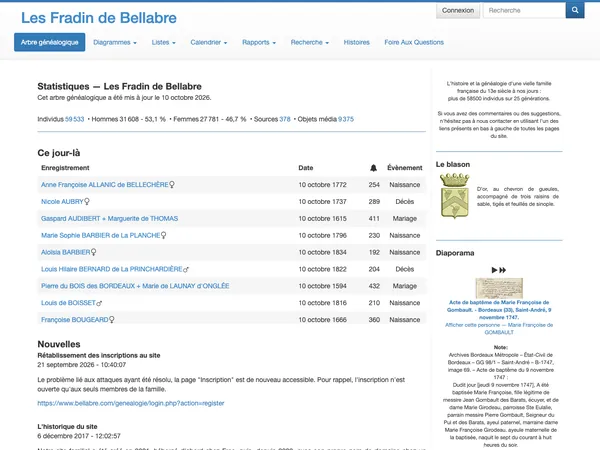Click the family coat of arms image
Screen dimensions: 600x450
click(x=454, y=196)
